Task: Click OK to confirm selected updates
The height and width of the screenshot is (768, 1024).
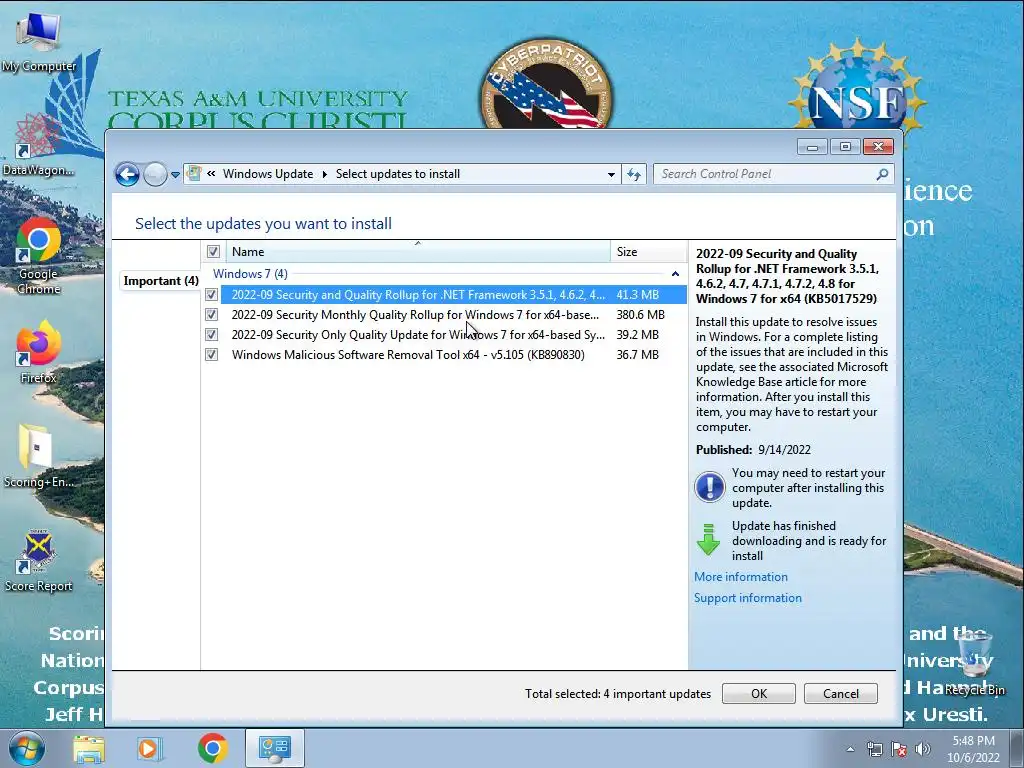Action: 759,694
